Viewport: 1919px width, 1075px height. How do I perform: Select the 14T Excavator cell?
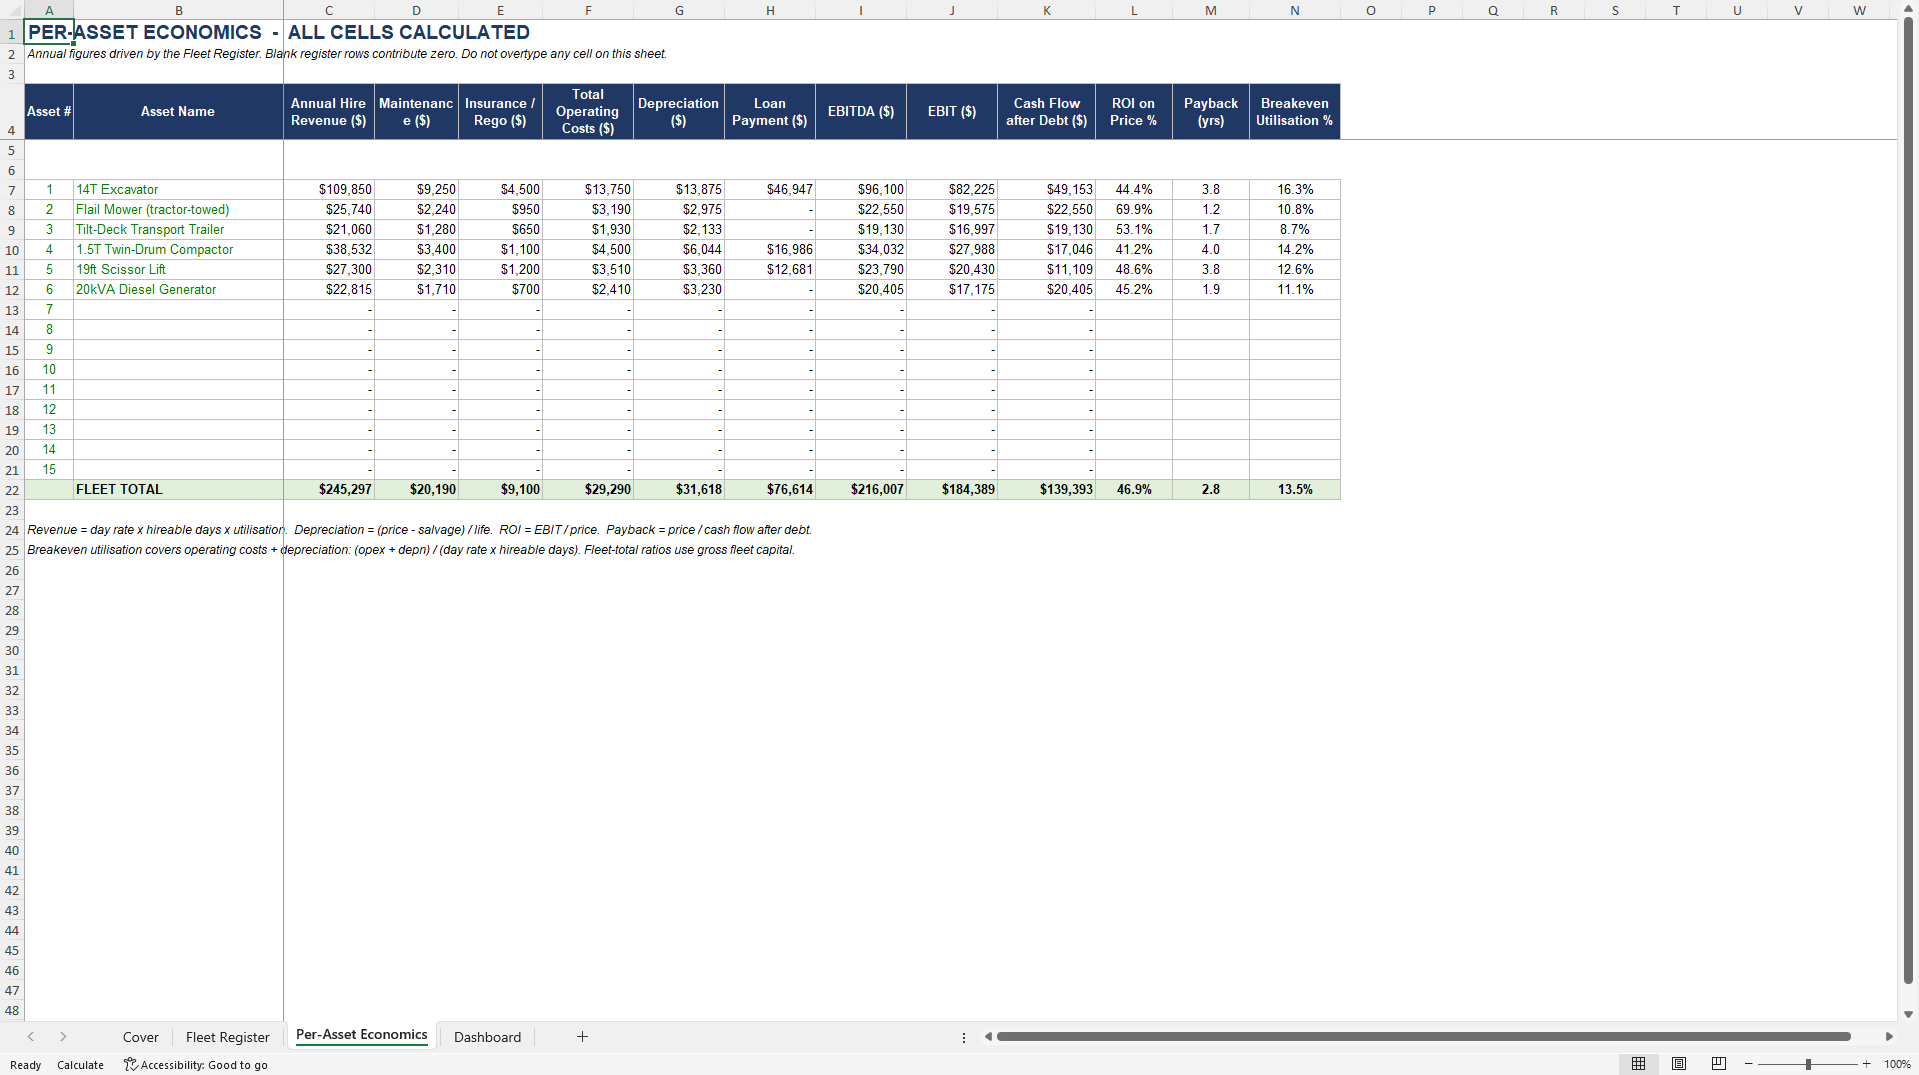coord(178,190)
